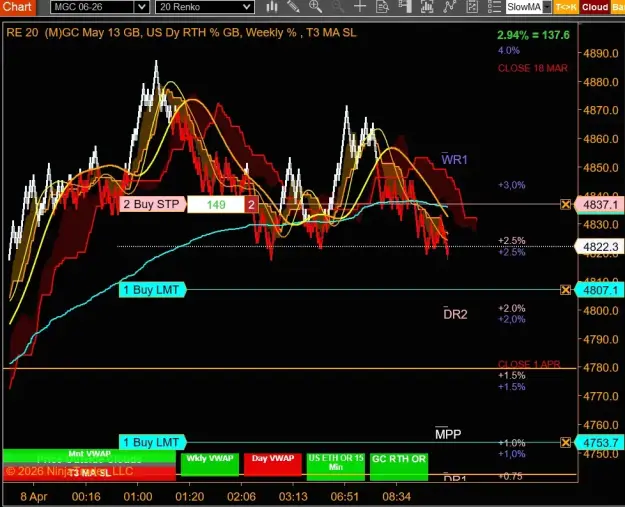
Task: Select the drawing tools pencil icon
Action: (293, 7)
